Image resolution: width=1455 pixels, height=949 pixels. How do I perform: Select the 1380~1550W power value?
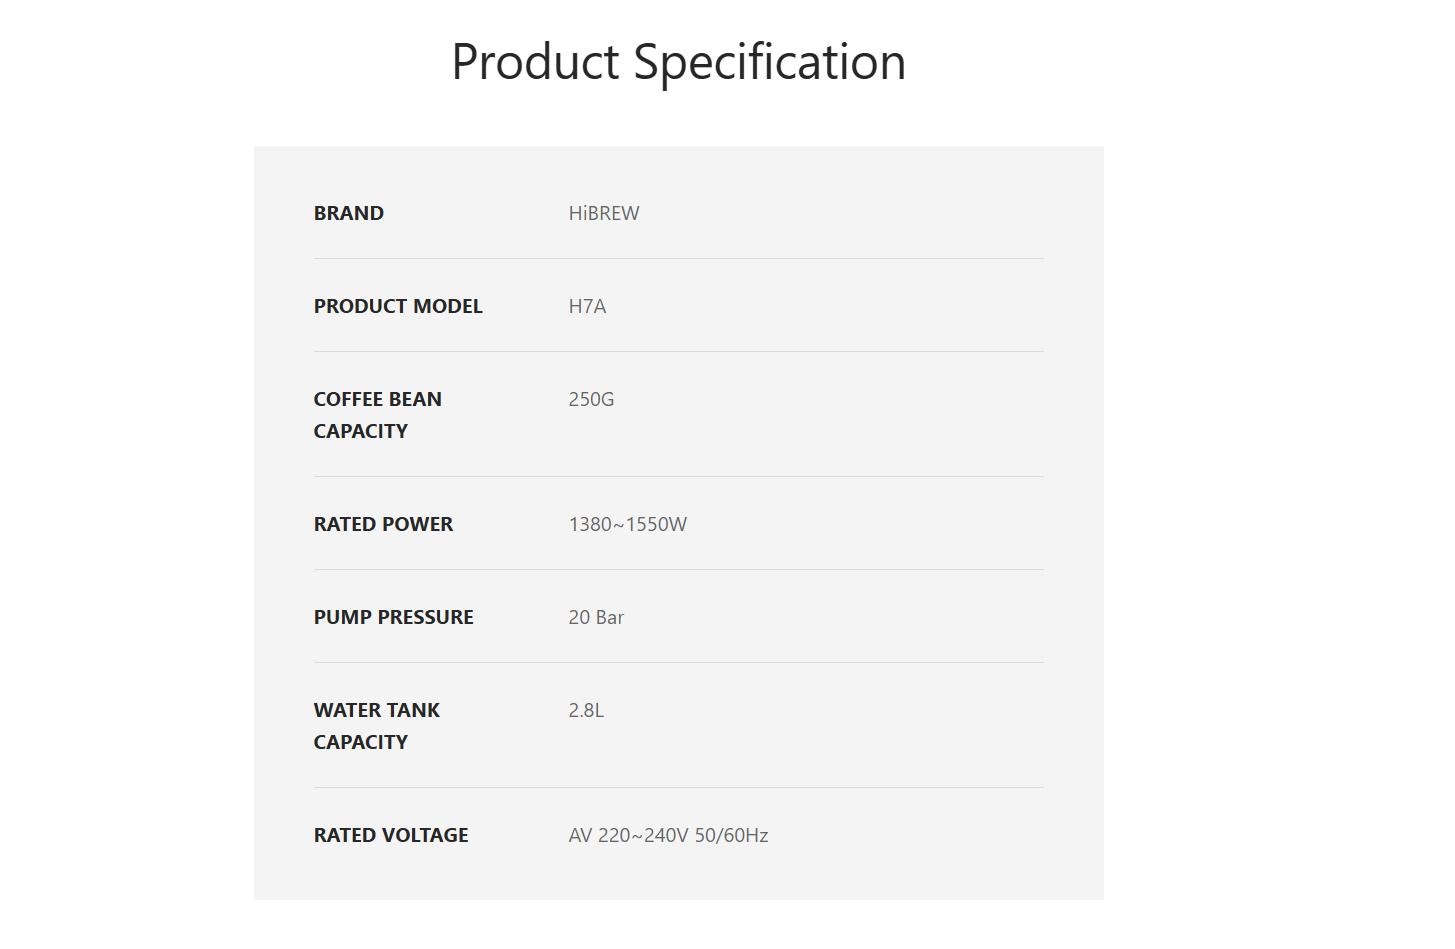point(627,524)
